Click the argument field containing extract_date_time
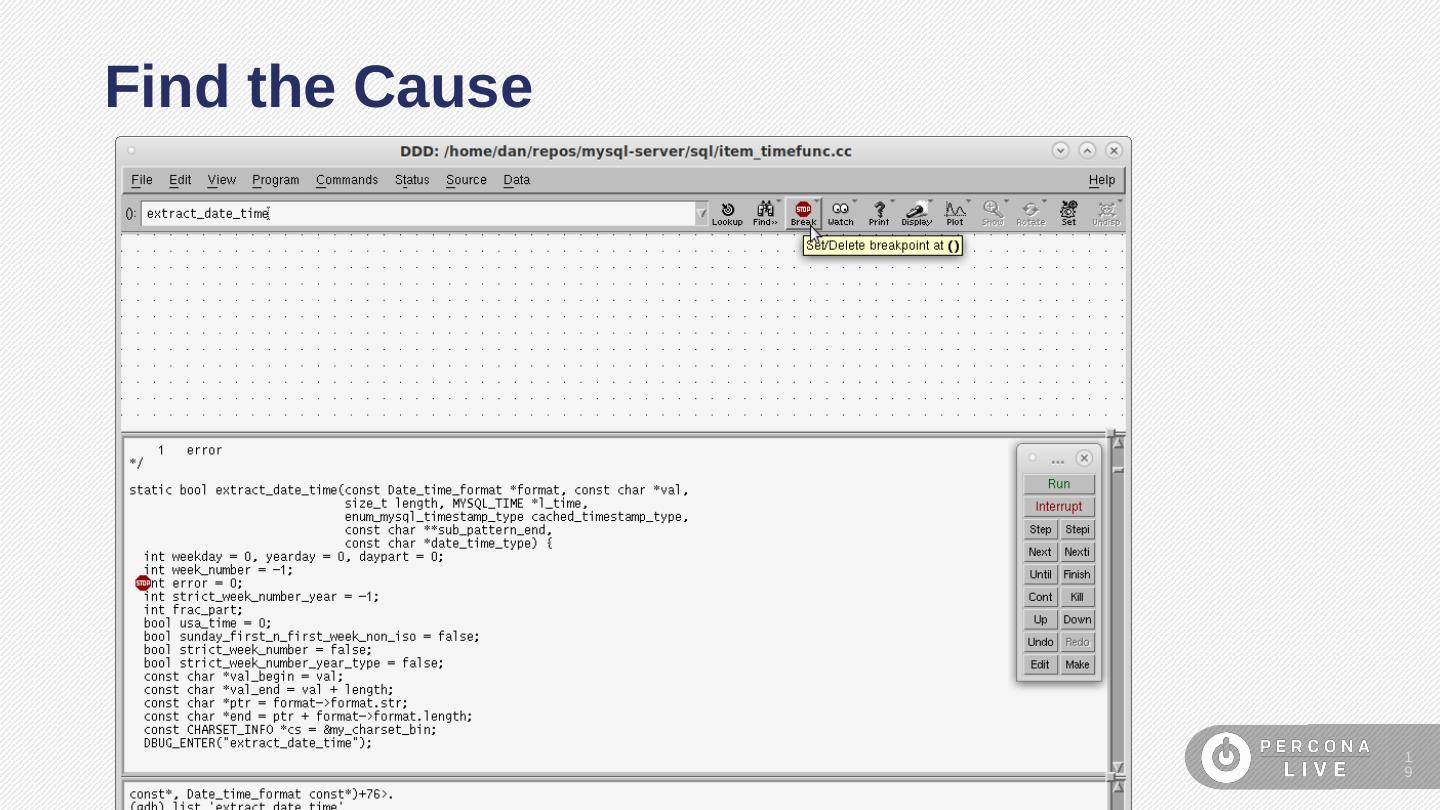 point(418,213)
